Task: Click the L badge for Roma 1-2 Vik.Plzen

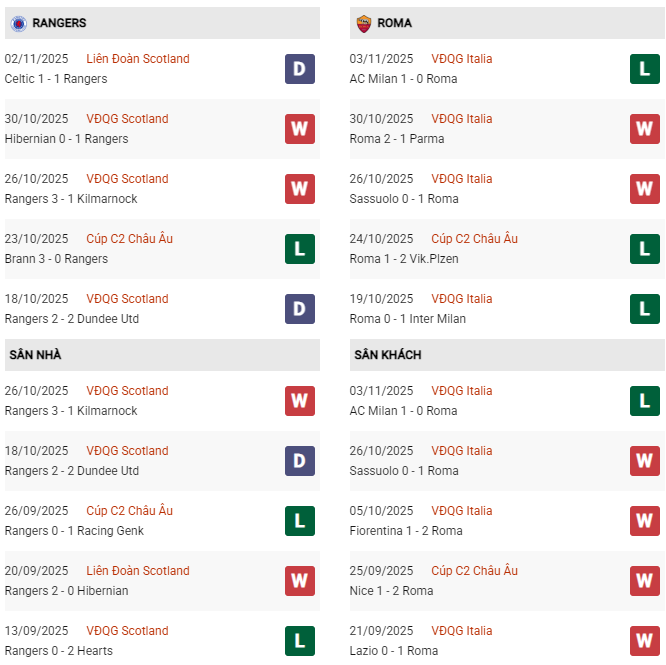Action: pos(644,249)
